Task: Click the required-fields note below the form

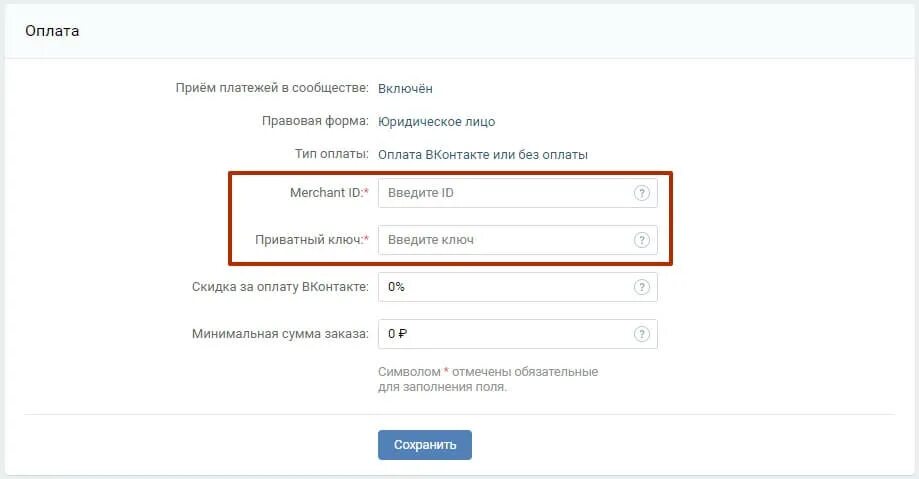Action: click(x=488, y=379)
